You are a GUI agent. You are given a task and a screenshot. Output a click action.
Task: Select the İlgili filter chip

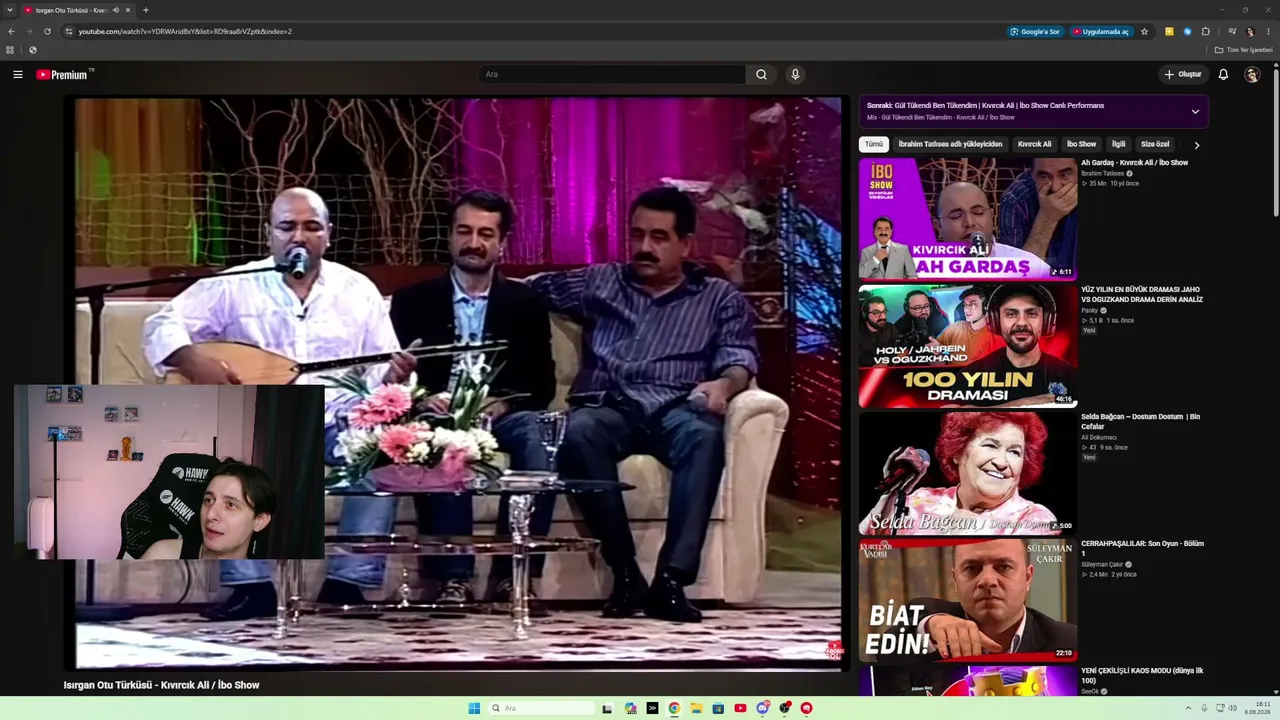tap(1118, 144)
